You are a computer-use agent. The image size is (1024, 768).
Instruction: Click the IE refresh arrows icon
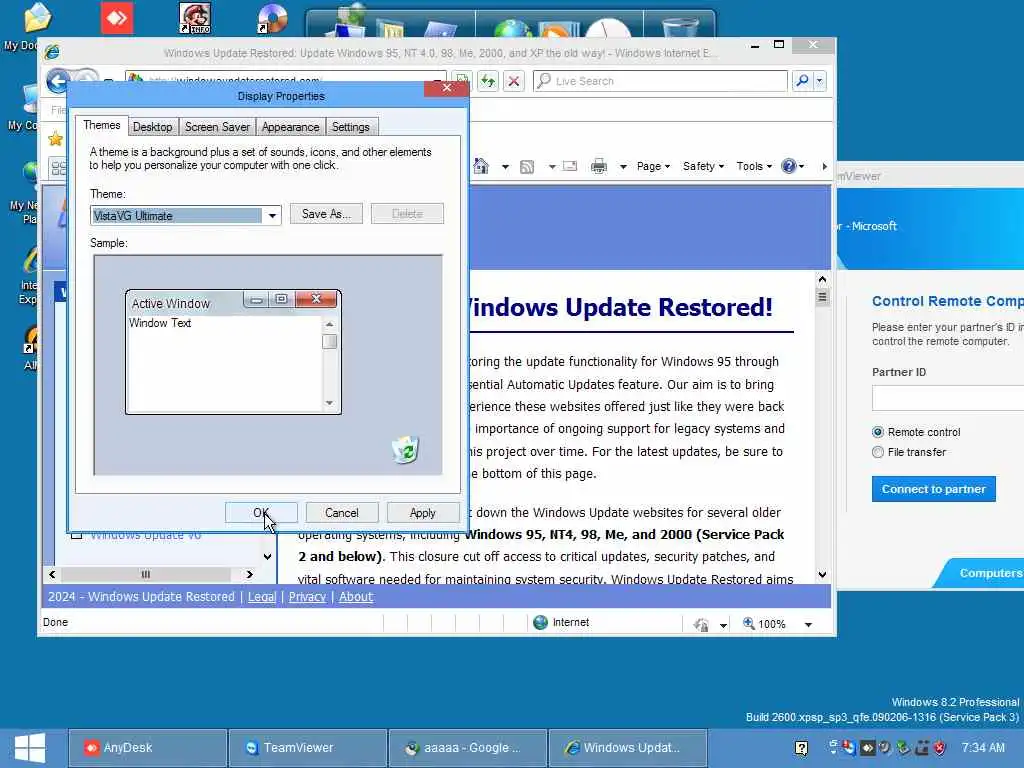tap(488, 81)
